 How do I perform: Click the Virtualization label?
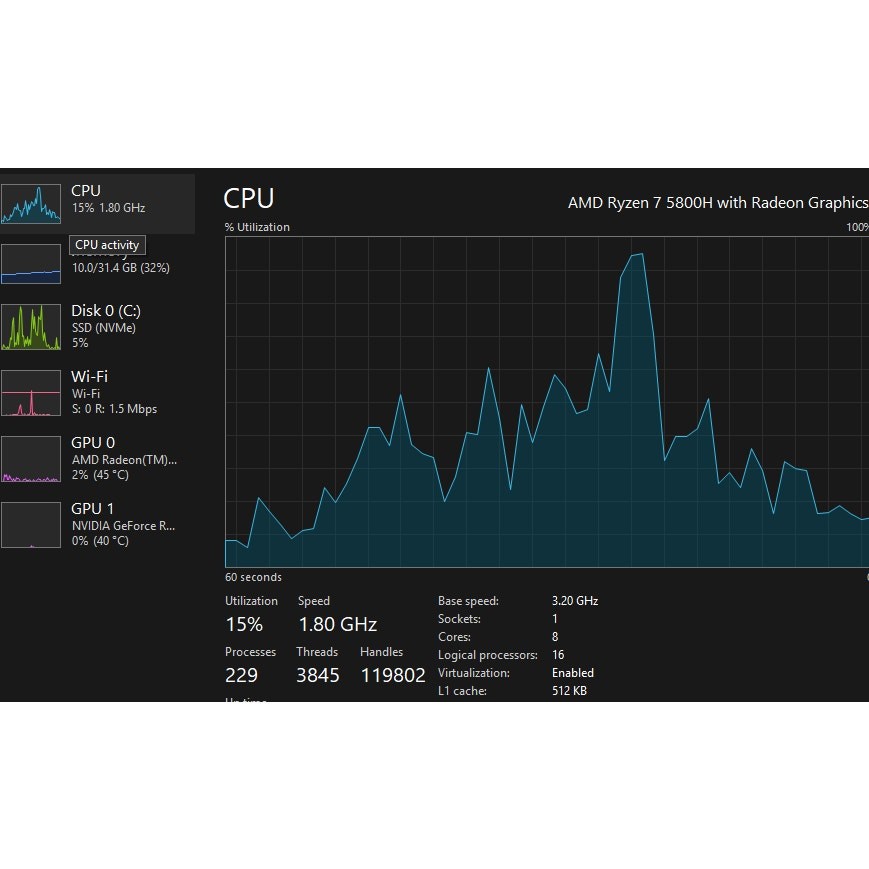pyautogui.click(x=474, y=673)
